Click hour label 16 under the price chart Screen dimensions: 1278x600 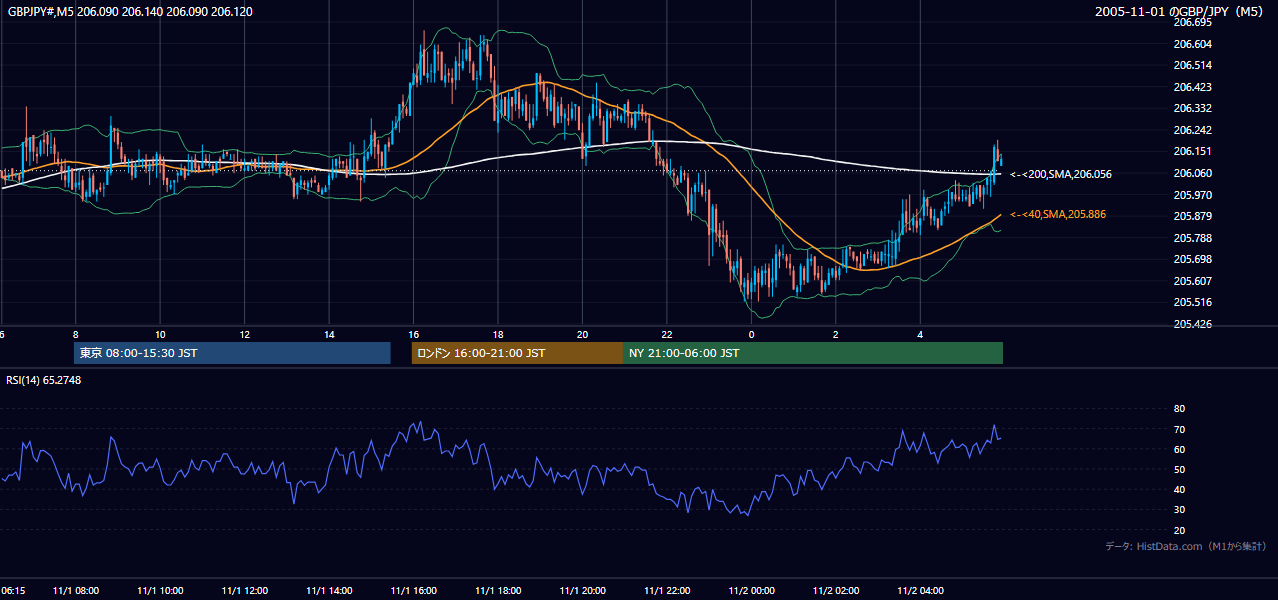[414, 334]
